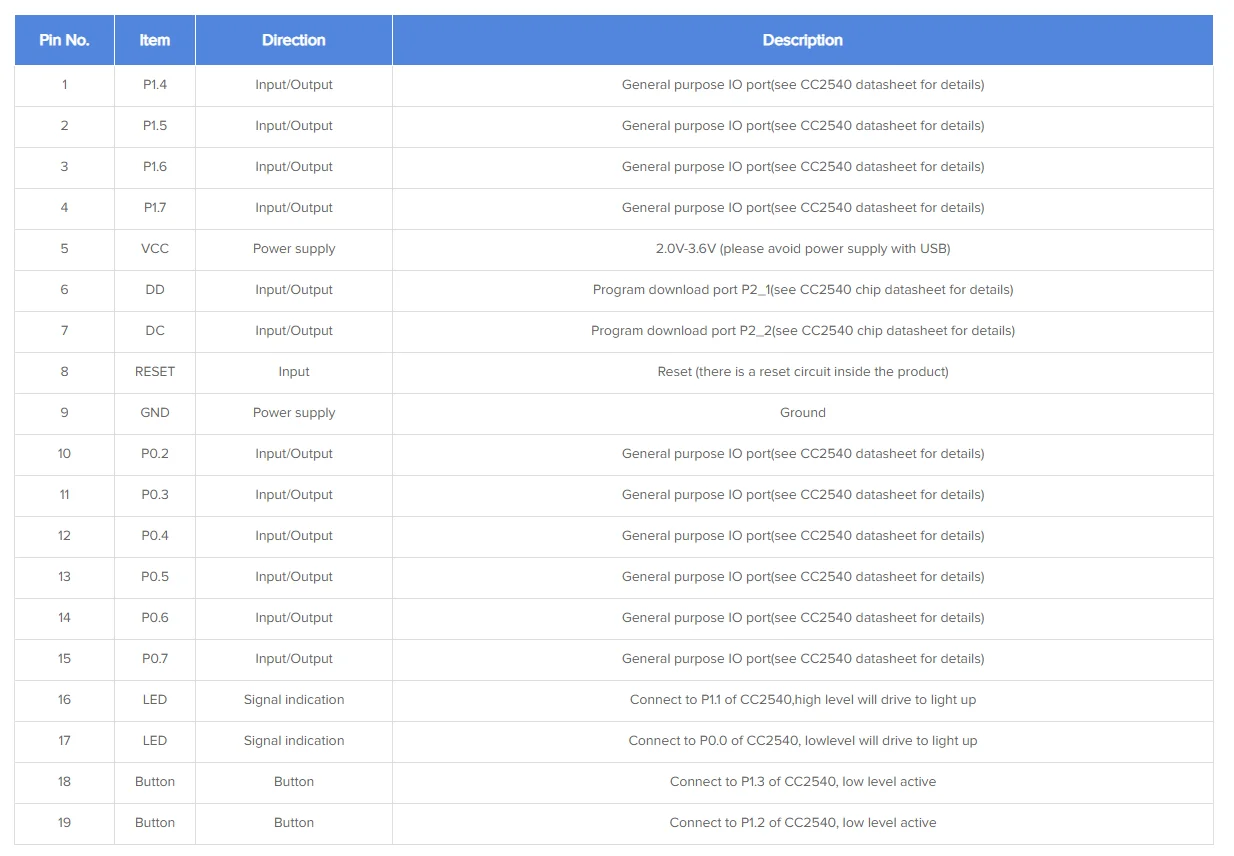Click the "Connect to P1.2 of CC2540" description
This screenshot has height=856, width=1234.
803,823
